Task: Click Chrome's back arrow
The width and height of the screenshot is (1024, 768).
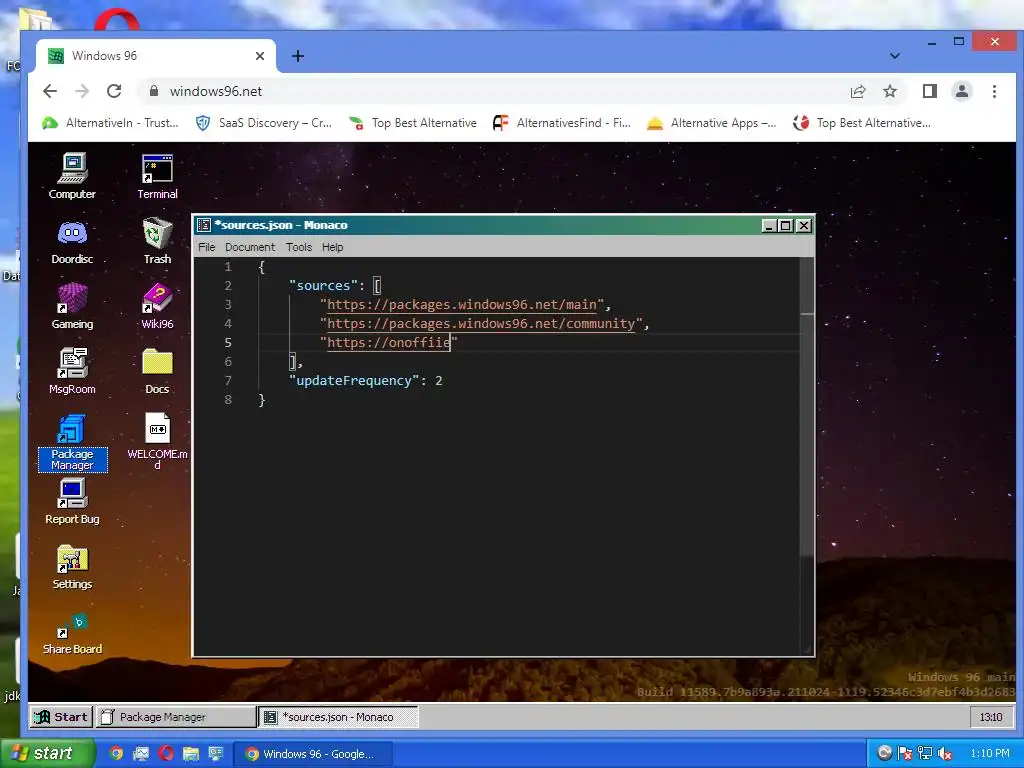Action: [50, 91]
